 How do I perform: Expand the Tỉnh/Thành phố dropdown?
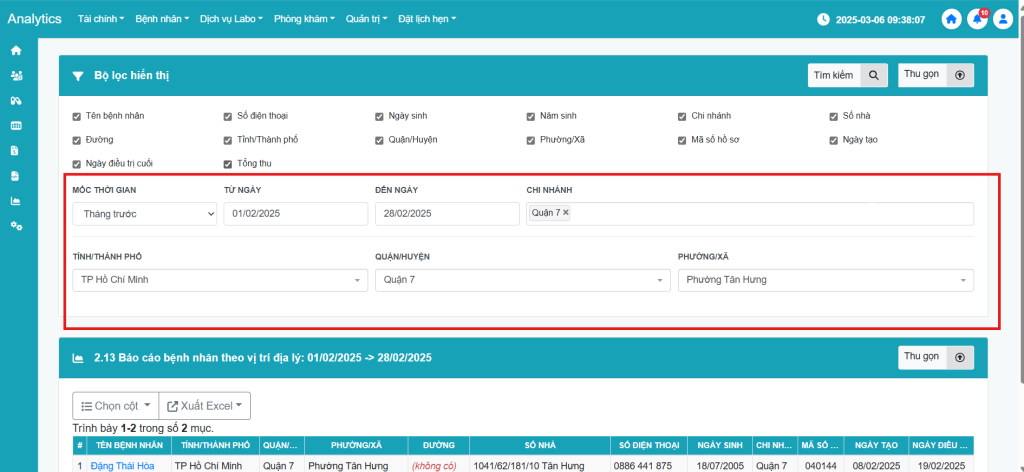pos(219,280)
